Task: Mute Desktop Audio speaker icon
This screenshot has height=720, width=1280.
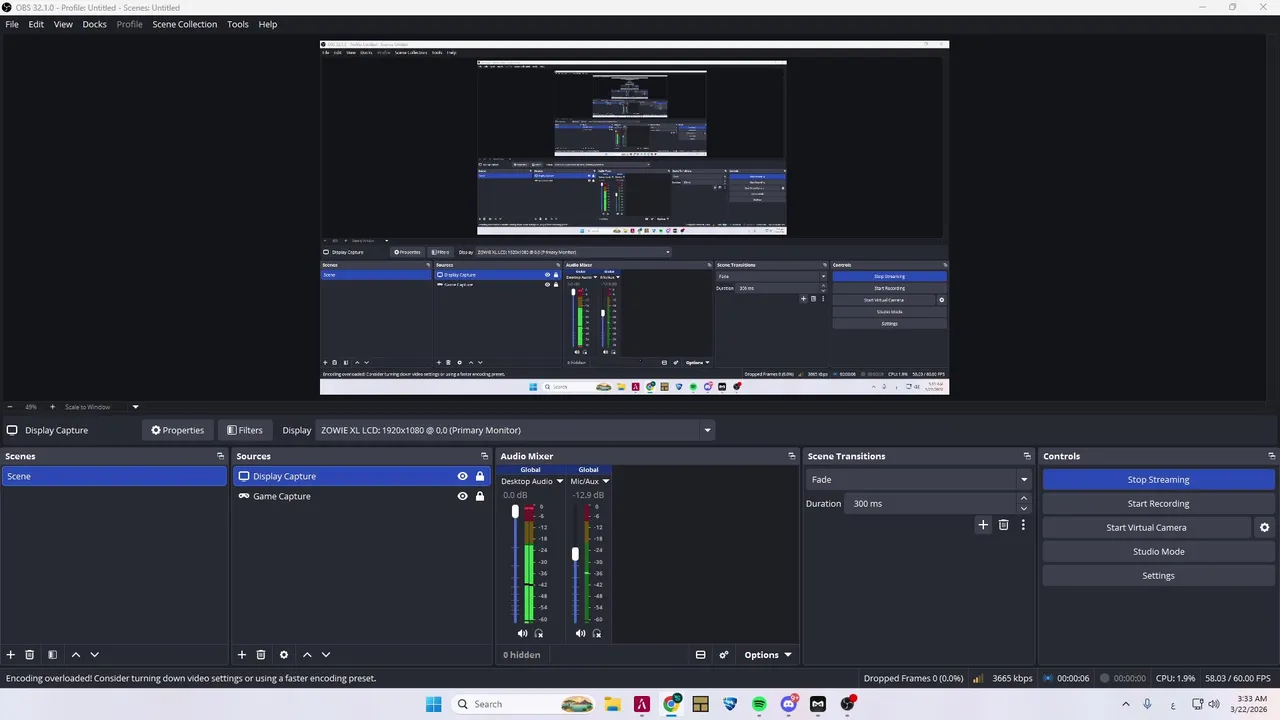Action: pyautogui.click(x=522, y=633)
